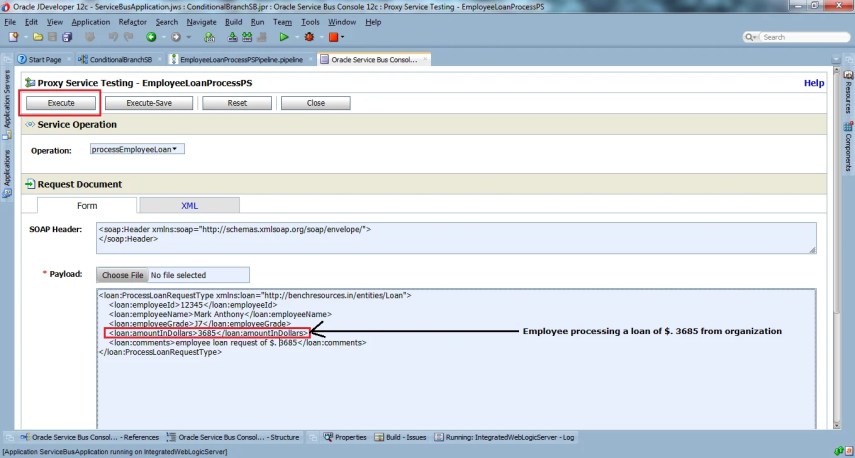Screen dimensions: 855x458
Task: Open the Components side panel
Action: point(848,146)
